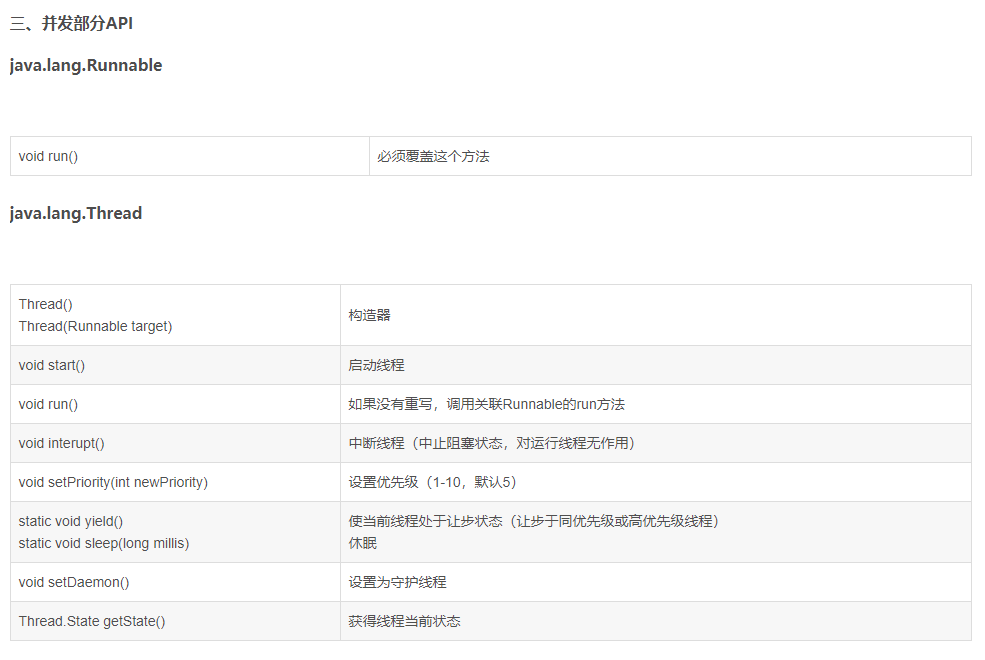Click the 必须覆盖这个方法 description cell
This screenshot has width=985, height=660.
[x=433, y=156]
